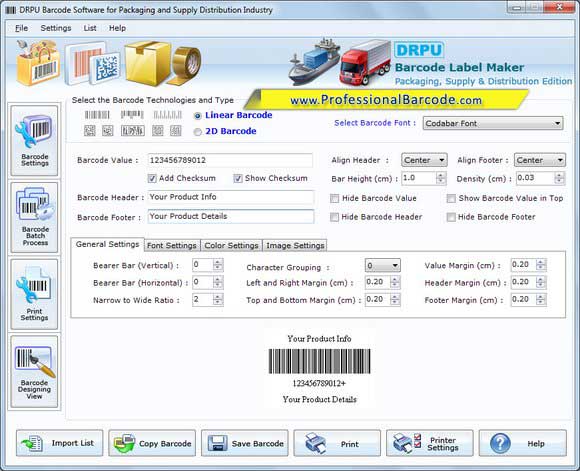Click the red truck banner image

(x=365, y=62)
